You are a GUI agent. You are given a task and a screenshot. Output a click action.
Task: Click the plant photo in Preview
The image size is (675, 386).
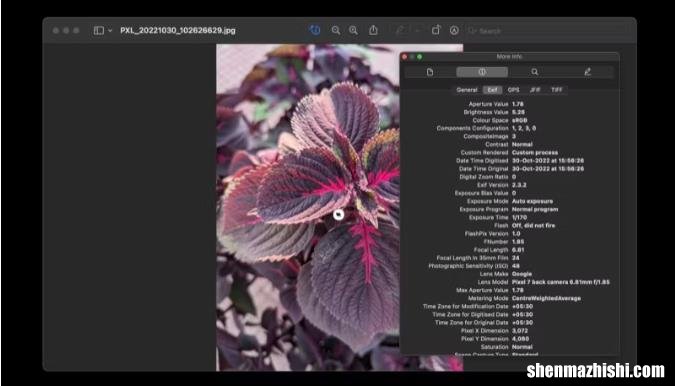tap(308, 207)
